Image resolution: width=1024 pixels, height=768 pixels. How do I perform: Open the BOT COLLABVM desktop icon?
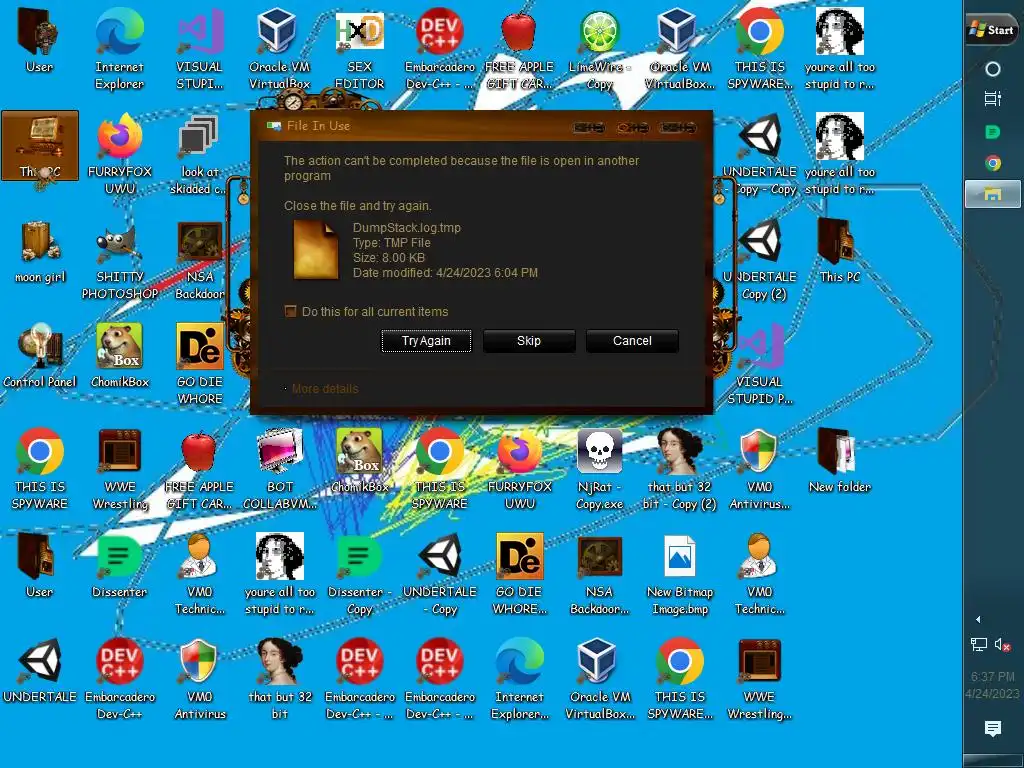point(280,470)
